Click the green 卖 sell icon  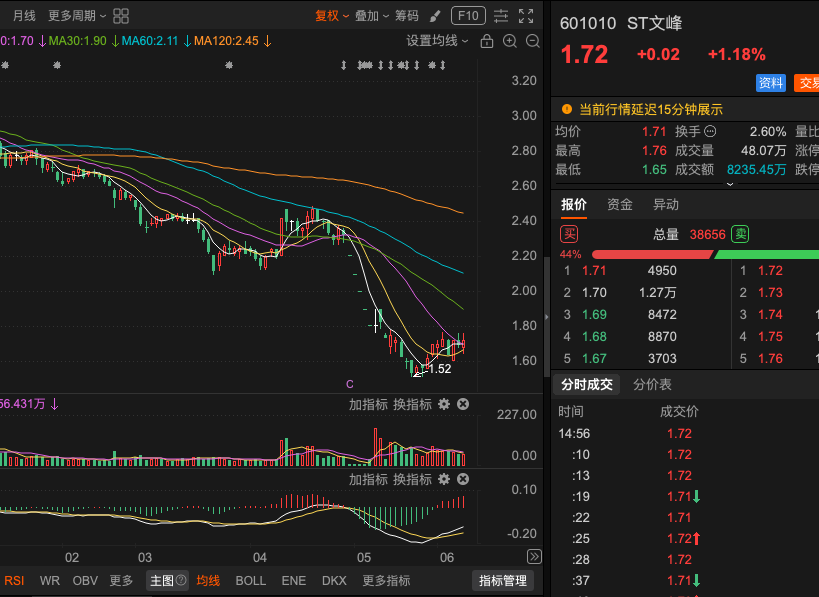coord(740,234)
